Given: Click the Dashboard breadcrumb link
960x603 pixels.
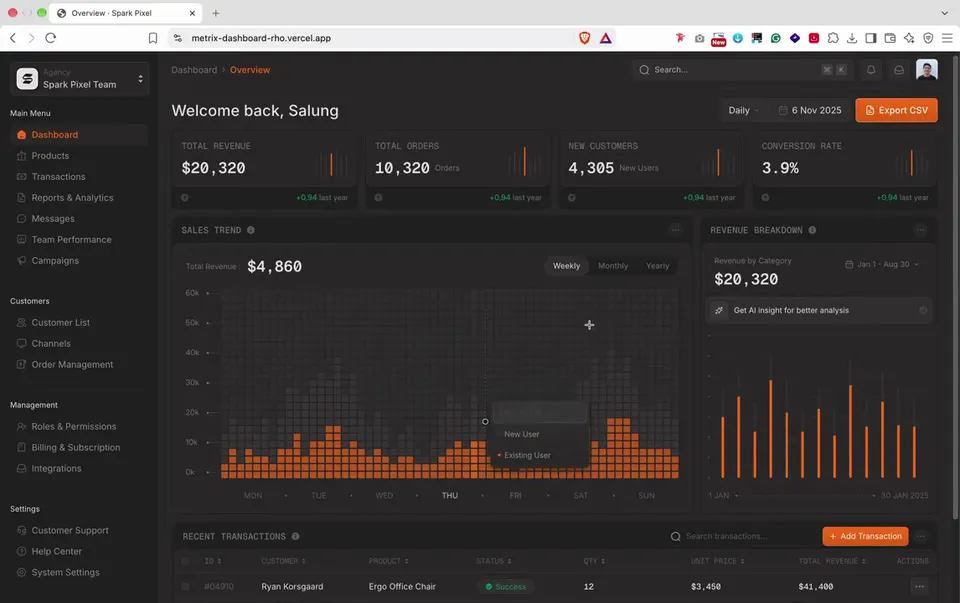Looking at the screenshot, I should (194, 70).
